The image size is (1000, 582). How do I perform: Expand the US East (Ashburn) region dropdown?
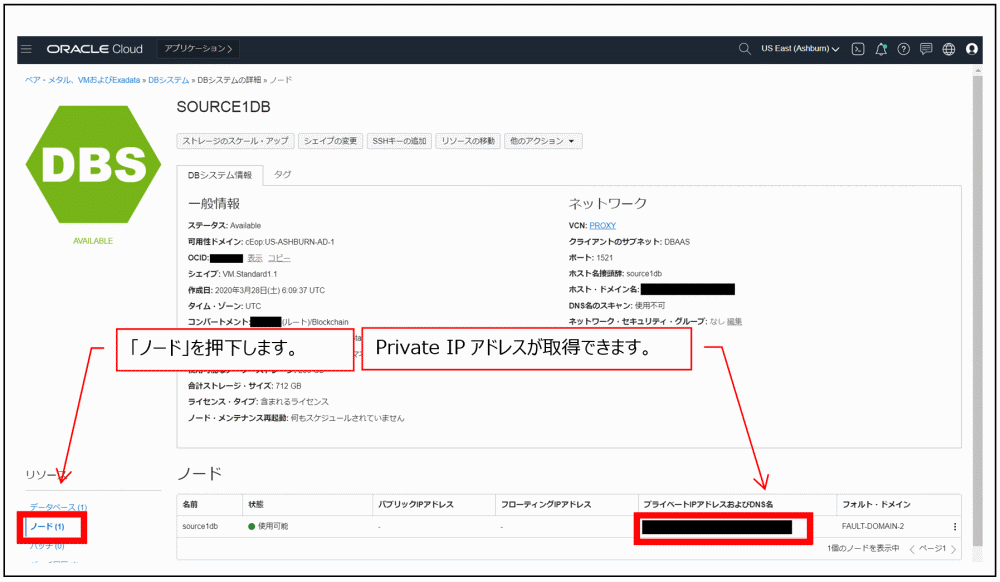coord(800,49)
